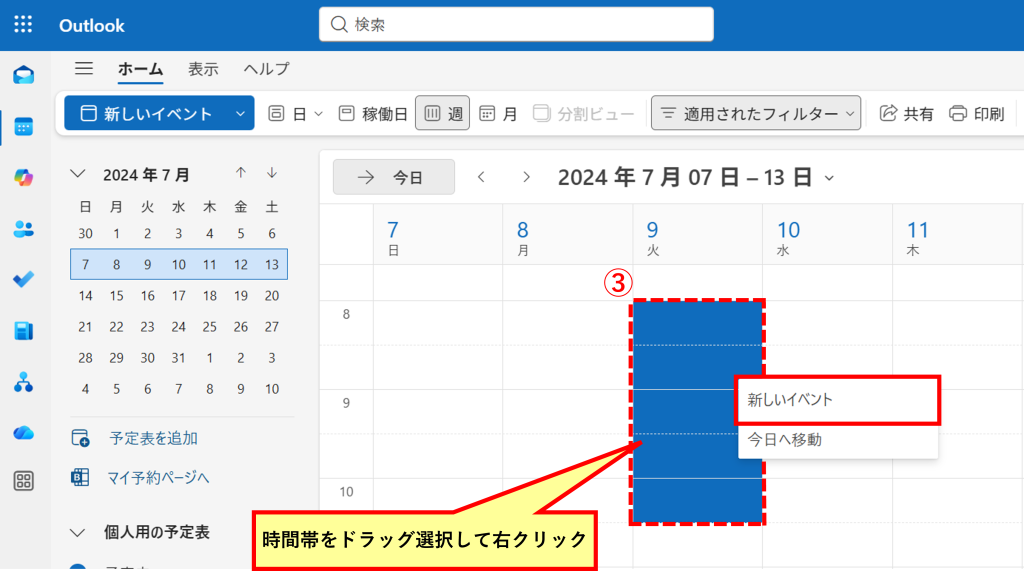Open the app launcher waffle icon
The width and height of the screenshot is (1024, 571).
[x=23, y=24]
